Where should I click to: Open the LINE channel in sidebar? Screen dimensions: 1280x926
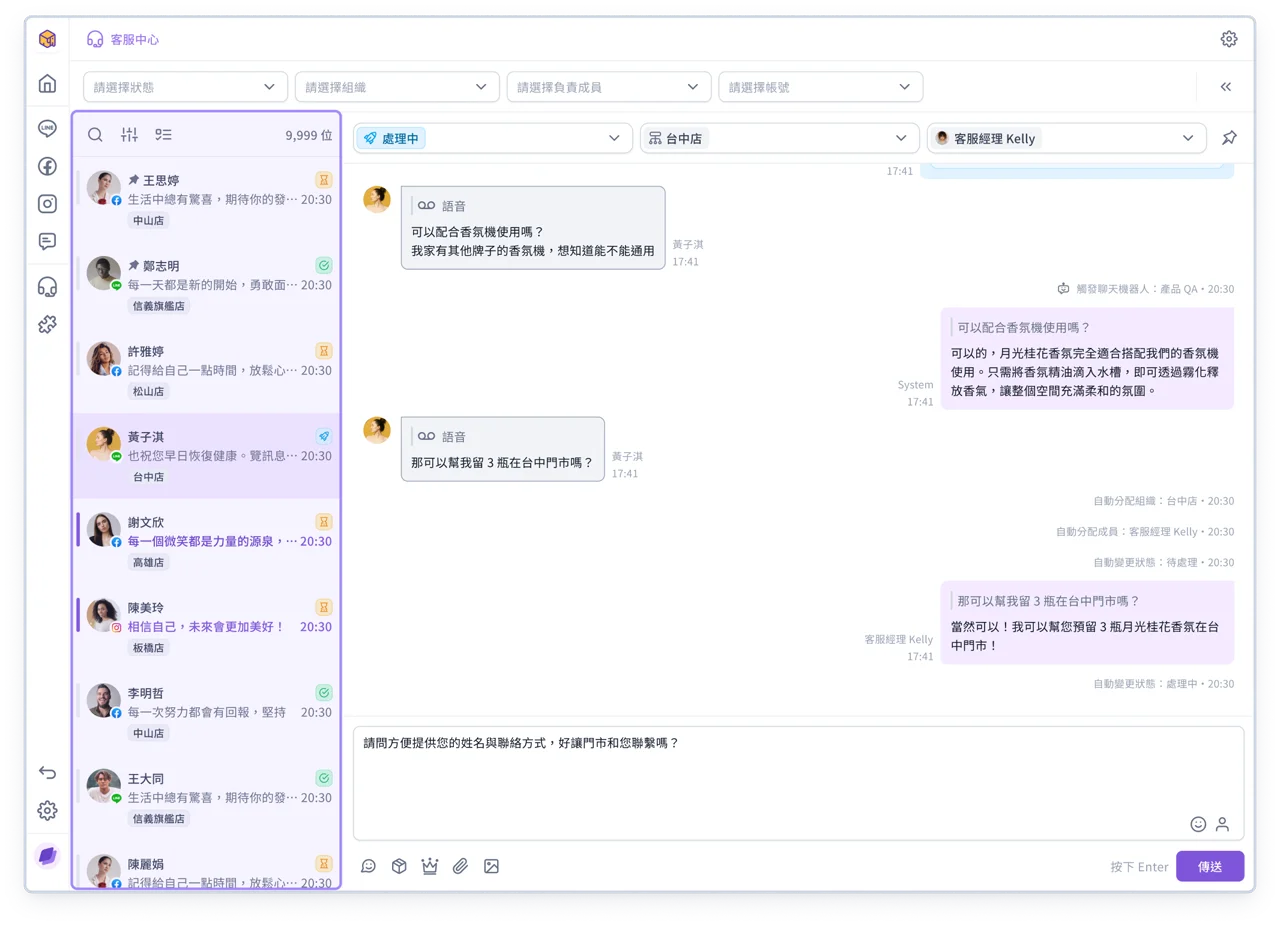(x=47, y=128)
